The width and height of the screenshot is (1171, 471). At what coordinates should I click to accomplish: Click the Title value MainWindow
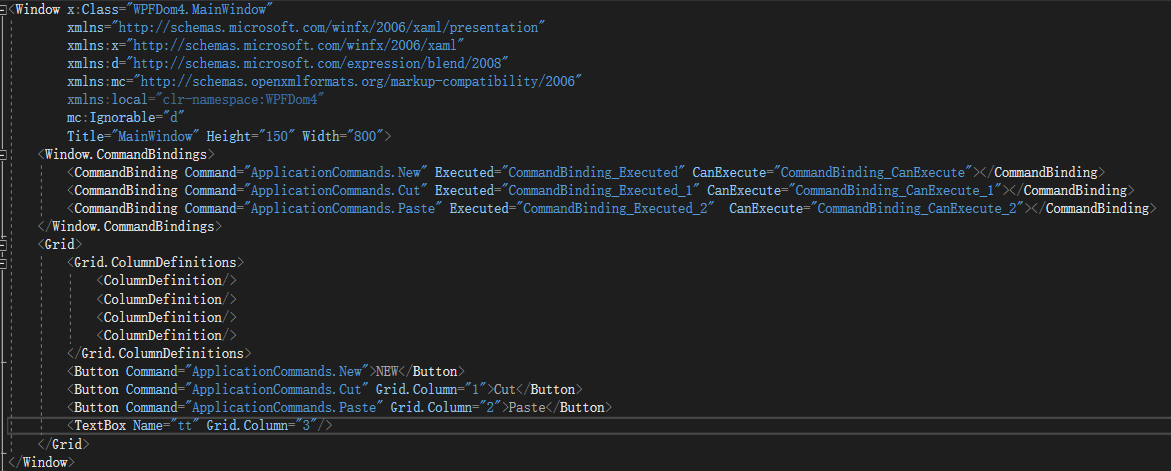point(161,135)
